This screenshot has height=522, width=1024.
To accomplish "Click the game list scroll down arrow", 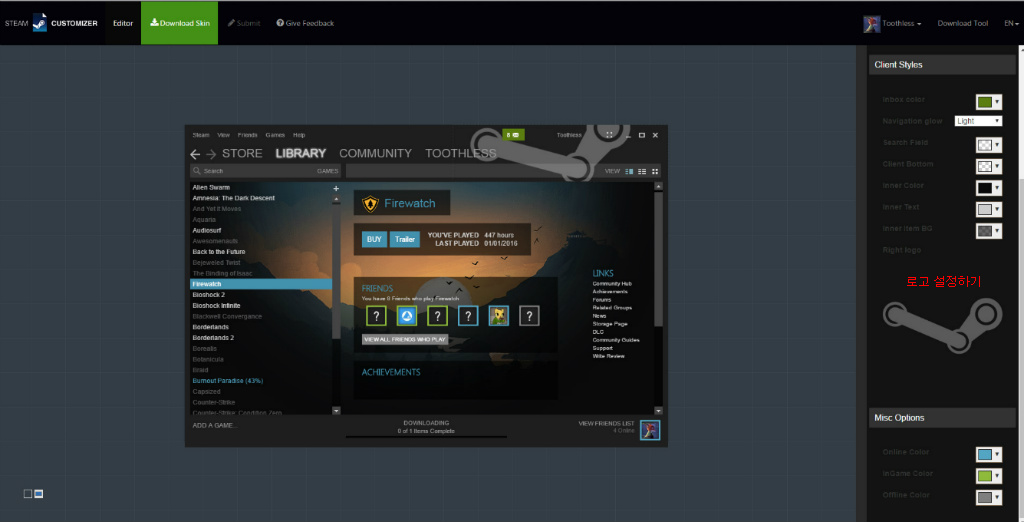I will click(336, 411).
